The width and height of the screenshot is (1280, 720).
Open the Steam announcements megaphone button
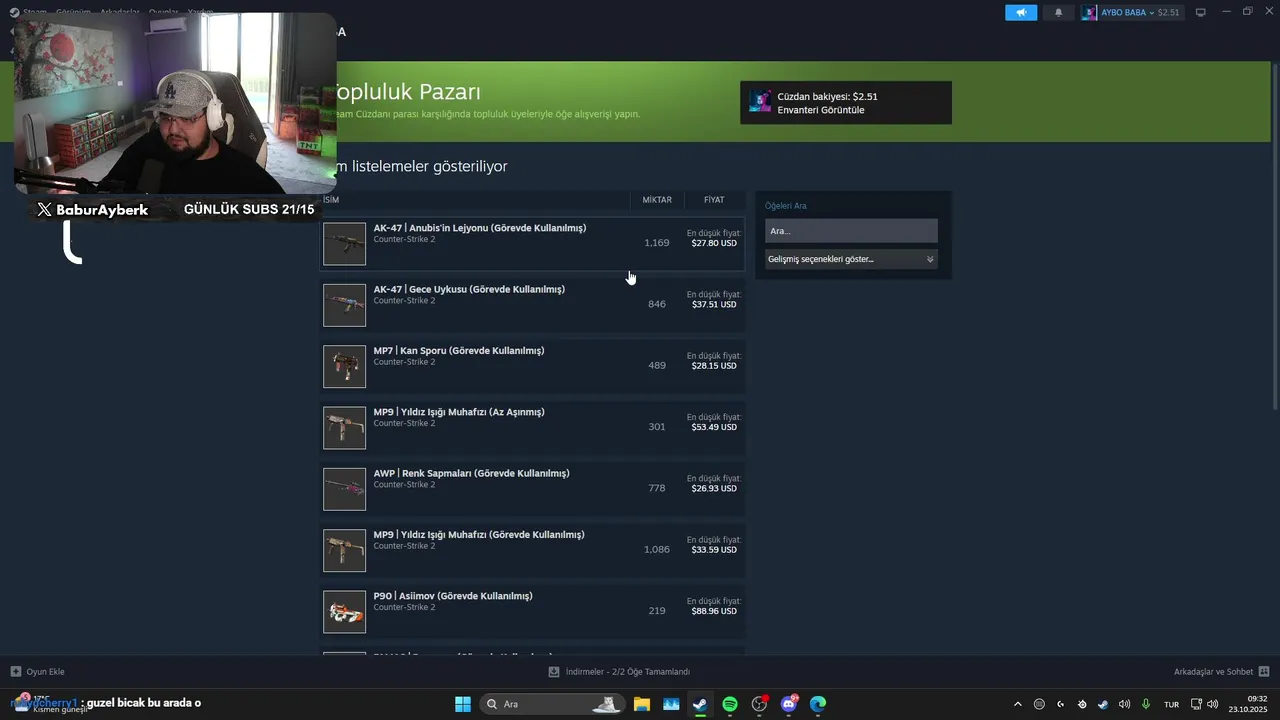tap(1021, 13)
